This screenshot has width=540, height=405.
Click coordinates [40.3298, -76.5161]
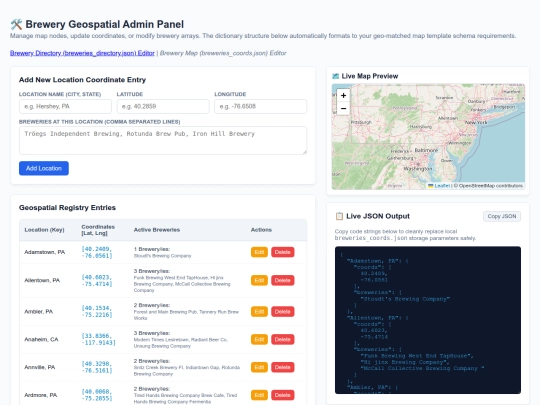[x=97, y=367]
